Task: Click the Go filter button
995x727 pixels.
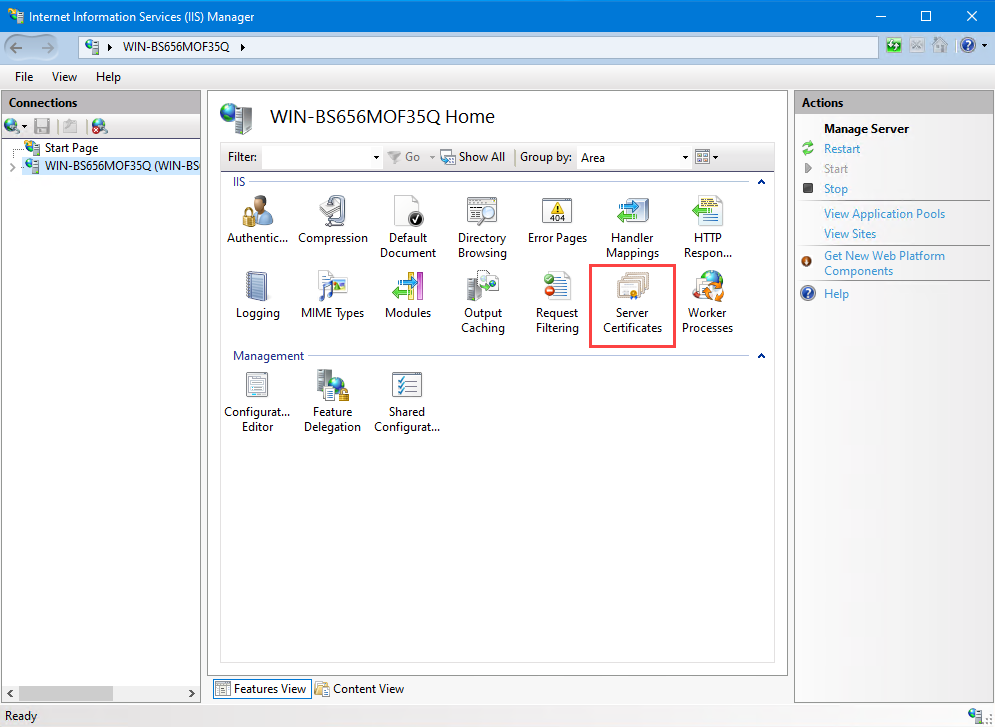Action: (x=404, y=157)
